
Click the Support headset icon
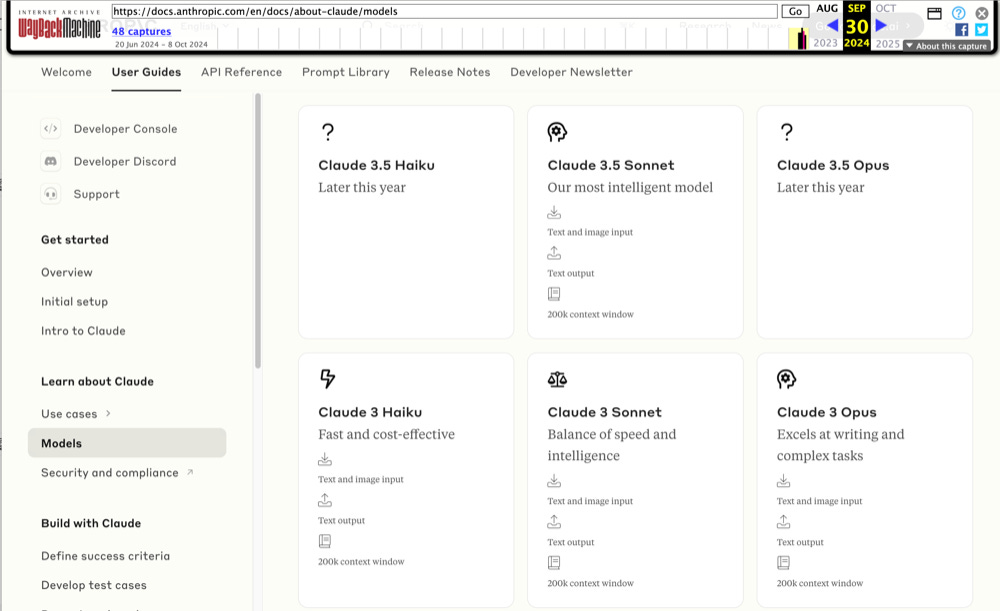coord(50,194)
